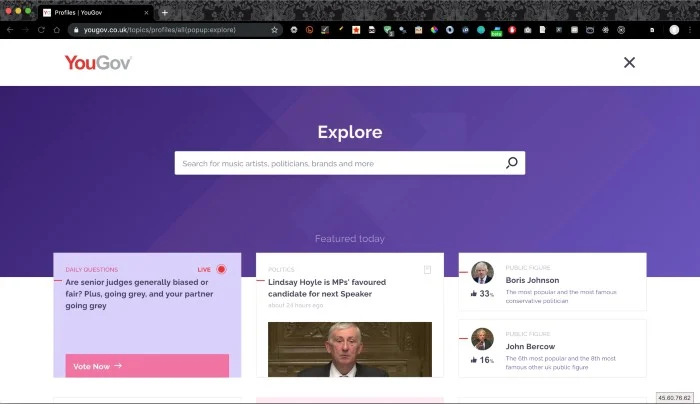Viewport: 700px width, 404px height.
Task: Click John Bercow's description text
Action: tap(560, 362)
